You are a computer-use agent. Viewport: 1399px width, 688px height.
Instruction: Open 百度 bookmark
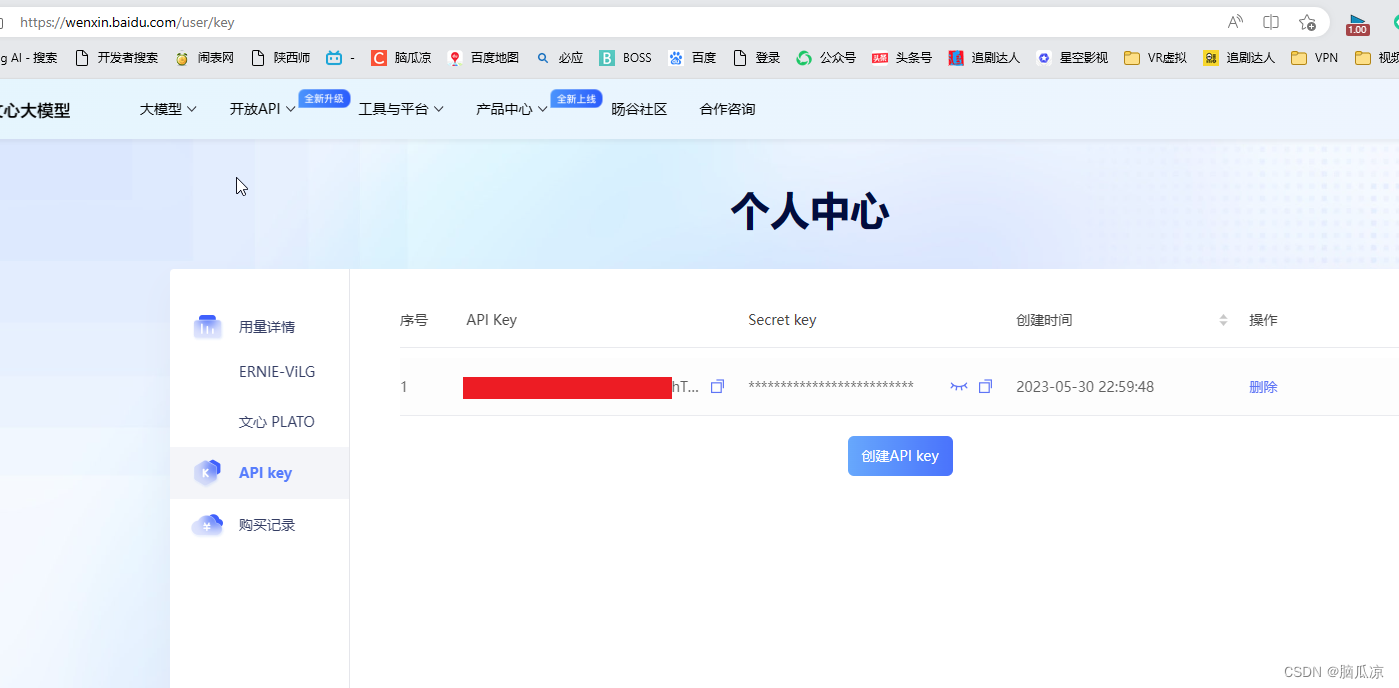[x=692, y=58]
